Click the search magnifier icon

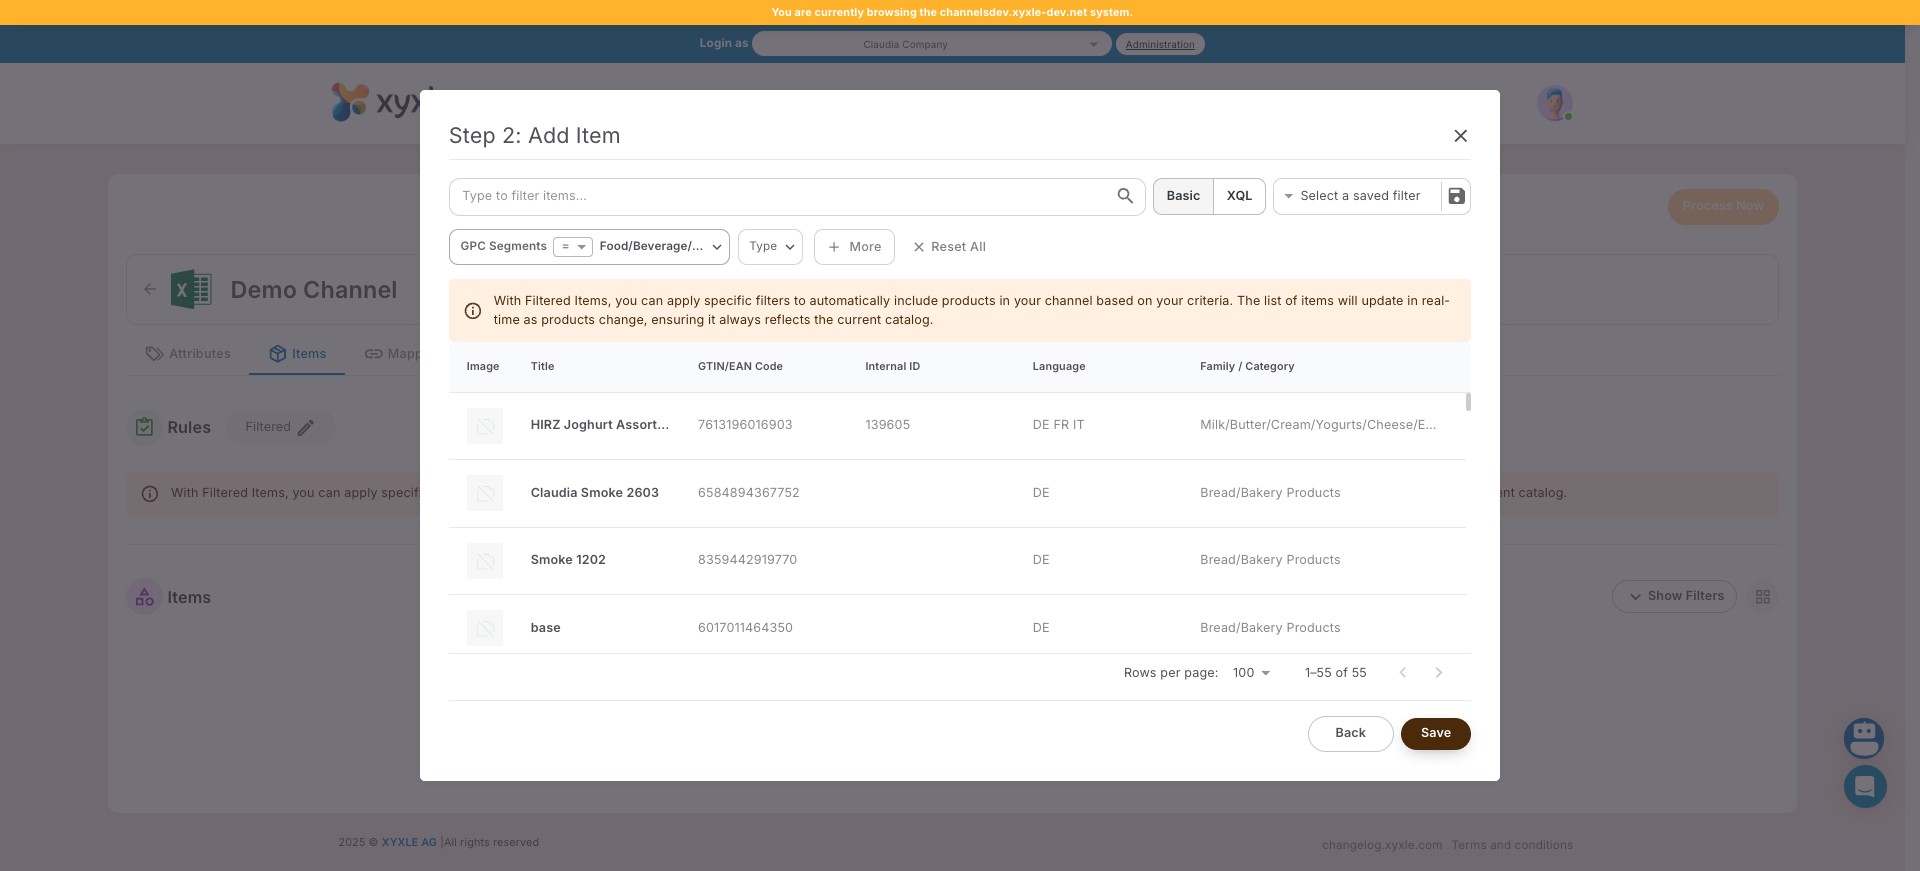click(x=1125, y=196)
